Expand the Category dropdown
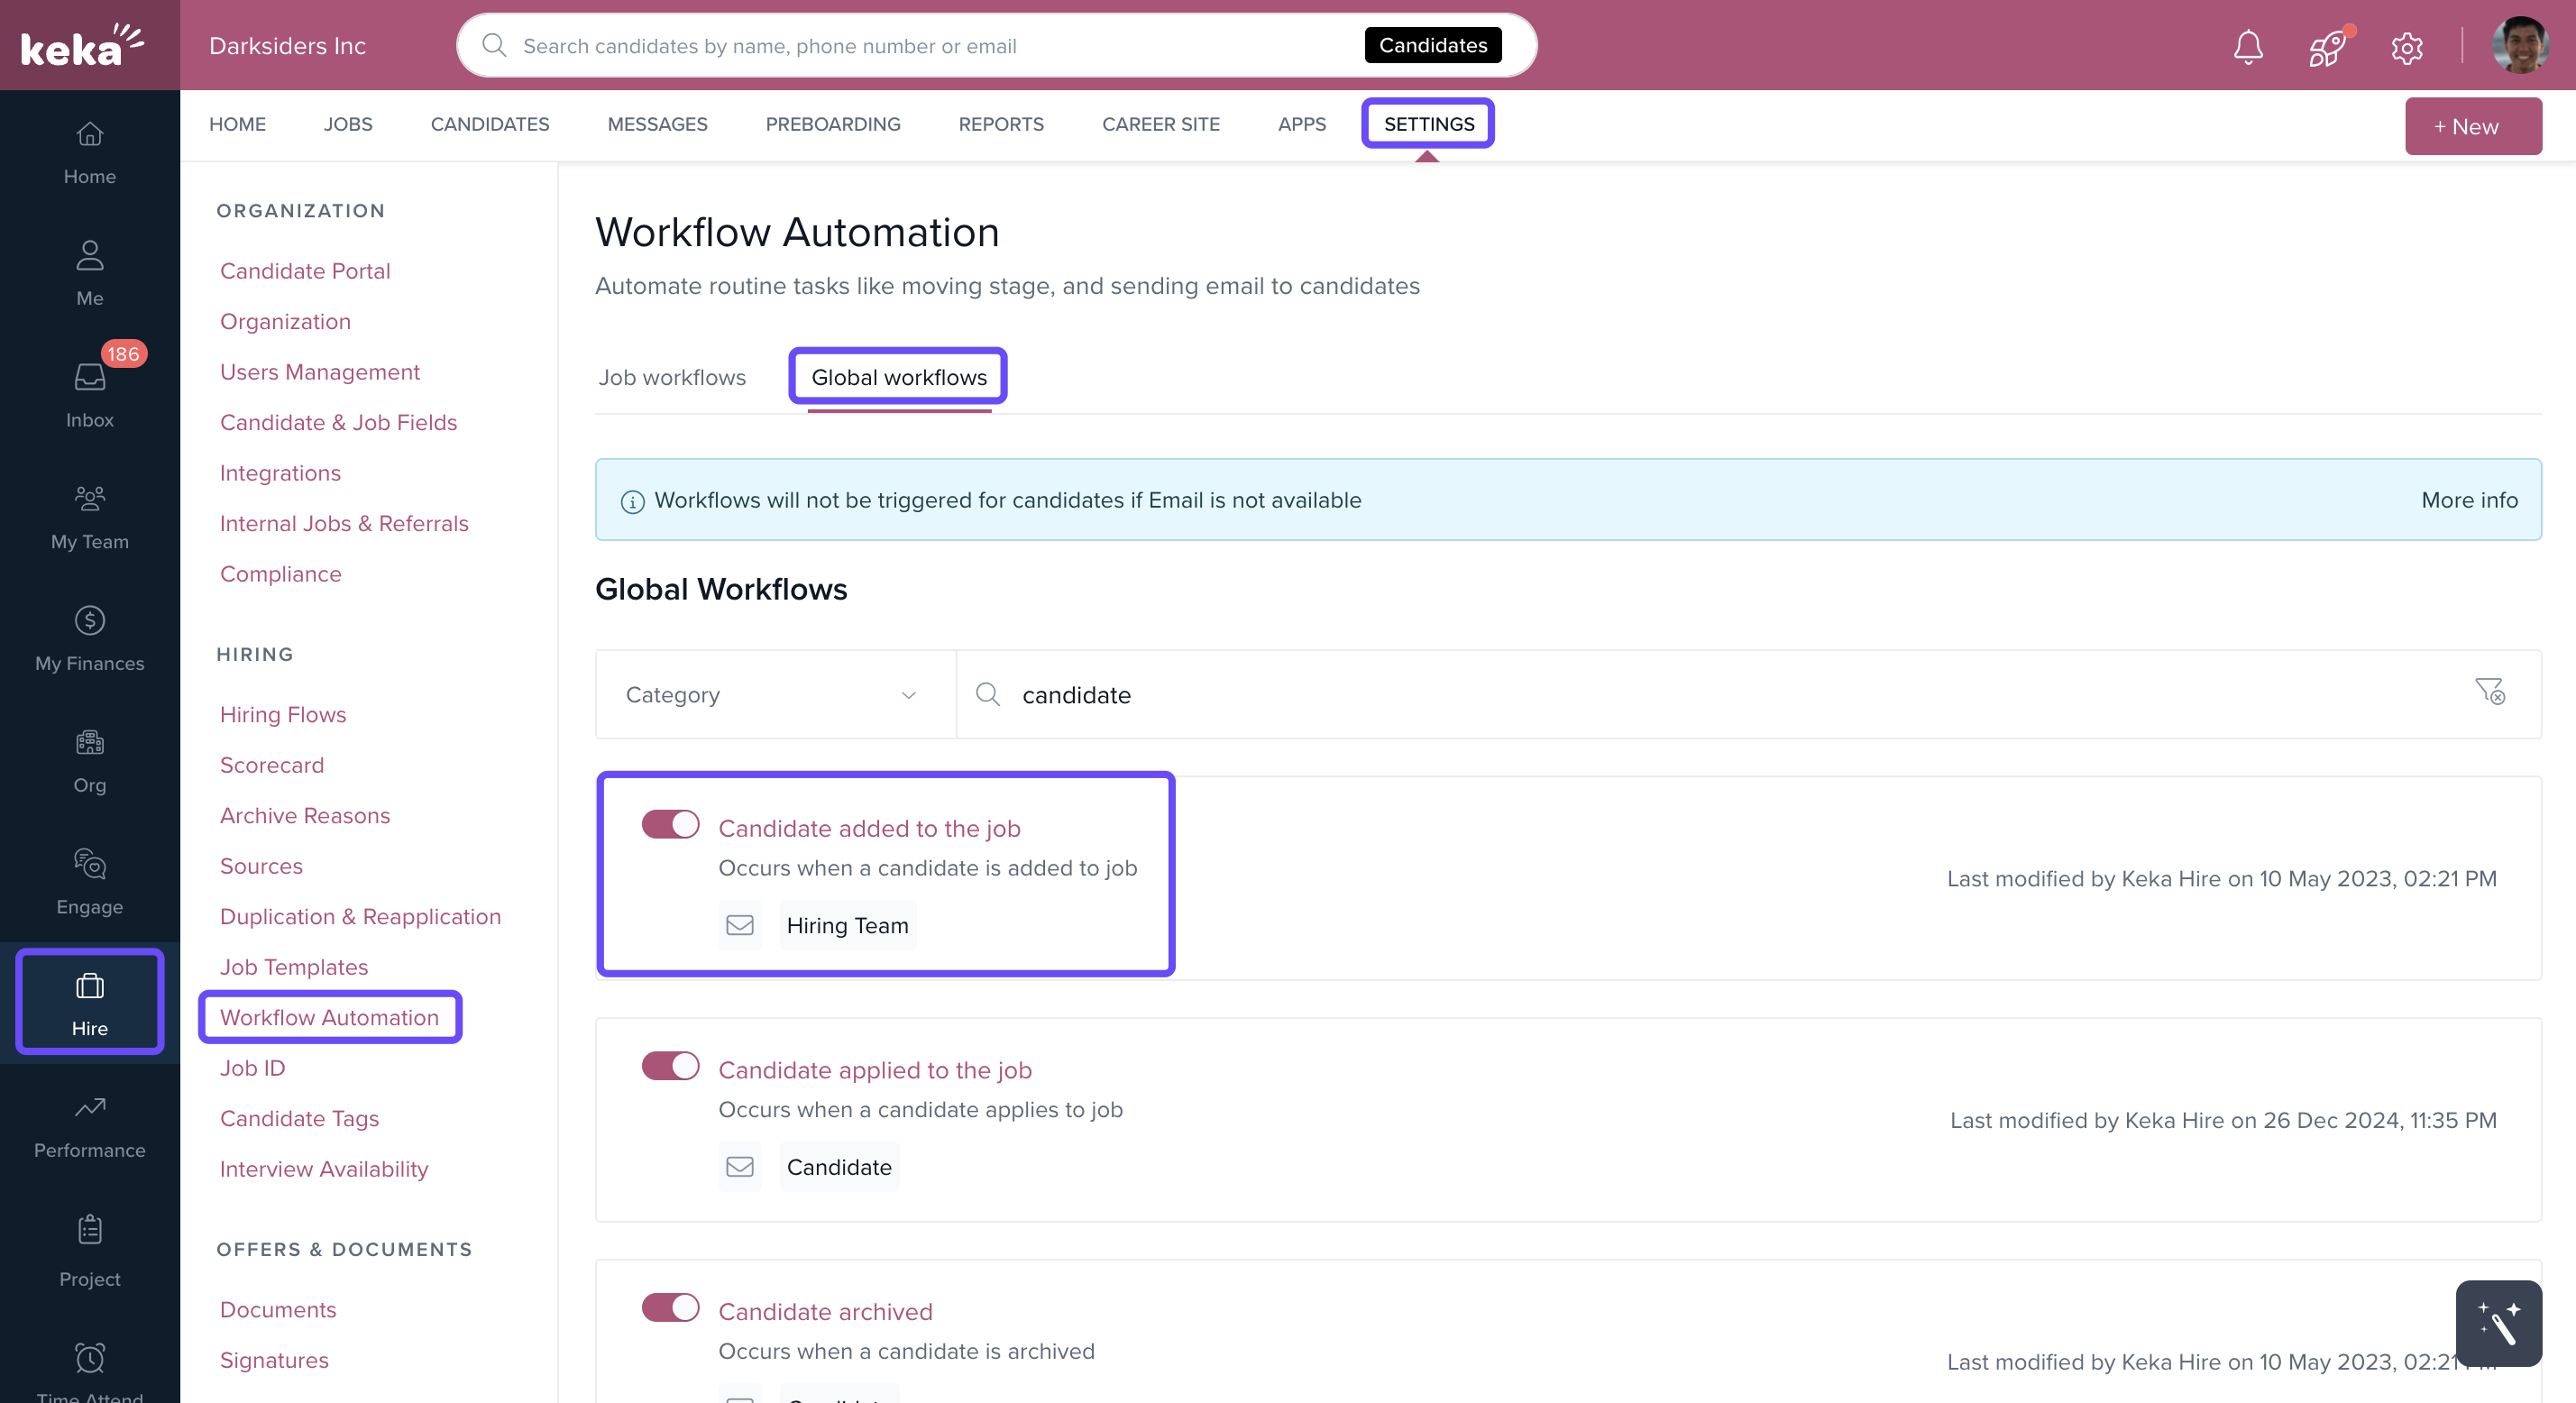The width and height of the screenshot is (2576, 1403). coord(774,695)
